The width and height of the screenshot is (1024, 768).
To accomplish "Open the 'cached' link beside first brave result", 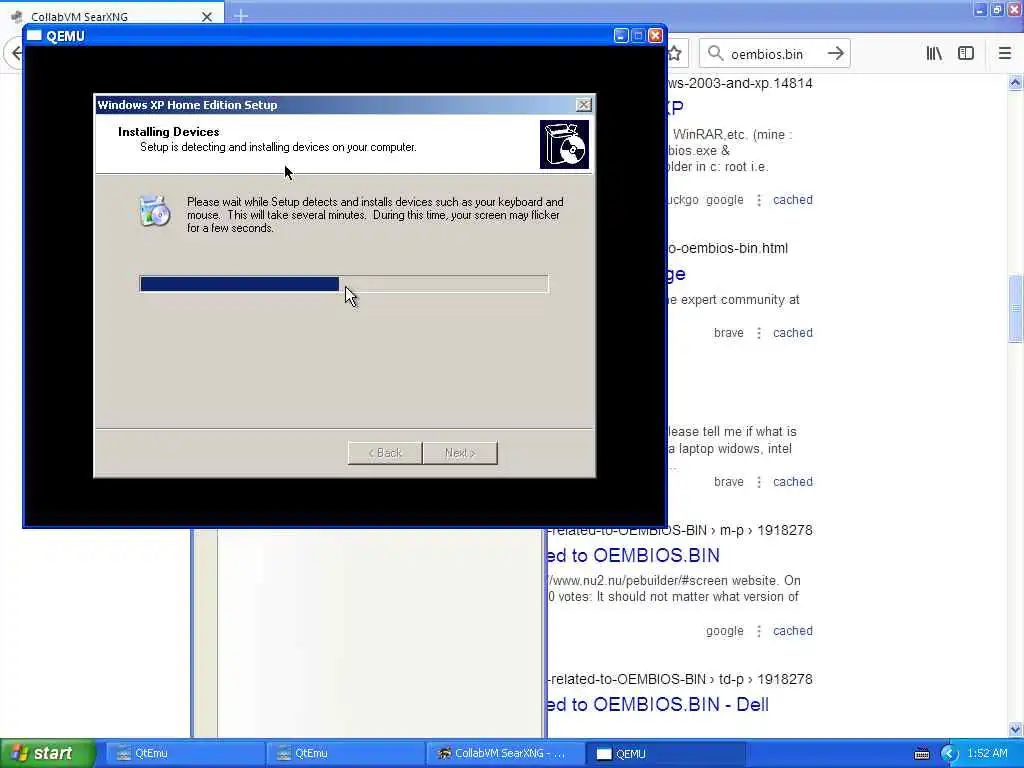I will (x=793, y=332).
